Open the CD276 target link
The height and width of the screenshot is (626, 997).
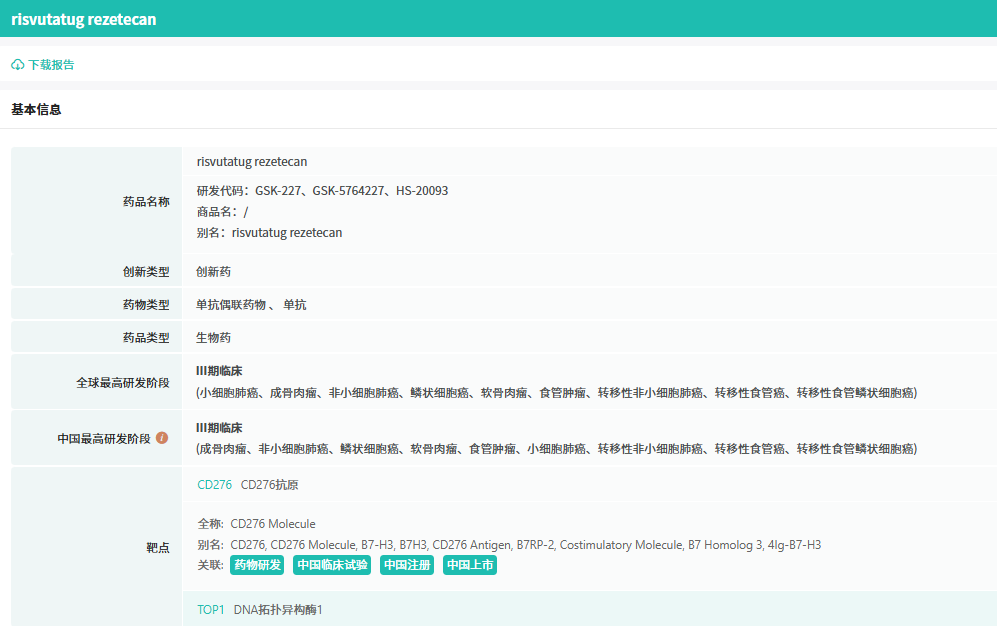point(214,485)
